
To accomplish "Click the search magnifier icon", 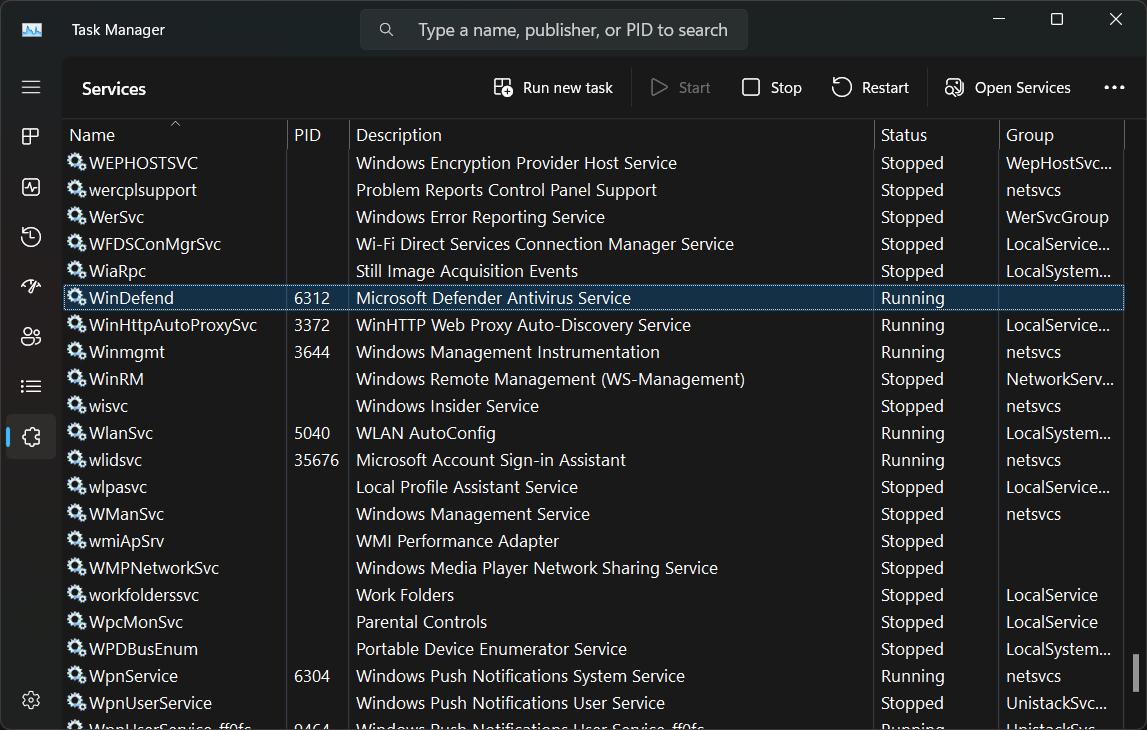I will tap(386, 29).
